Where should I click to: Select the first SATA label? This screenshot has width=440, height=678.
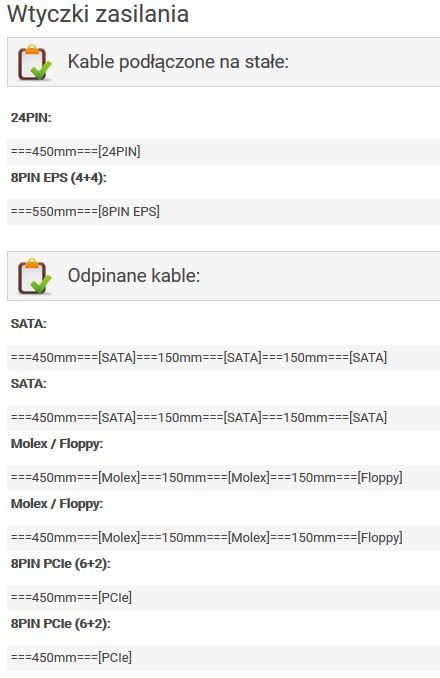[x=29, y=324]
